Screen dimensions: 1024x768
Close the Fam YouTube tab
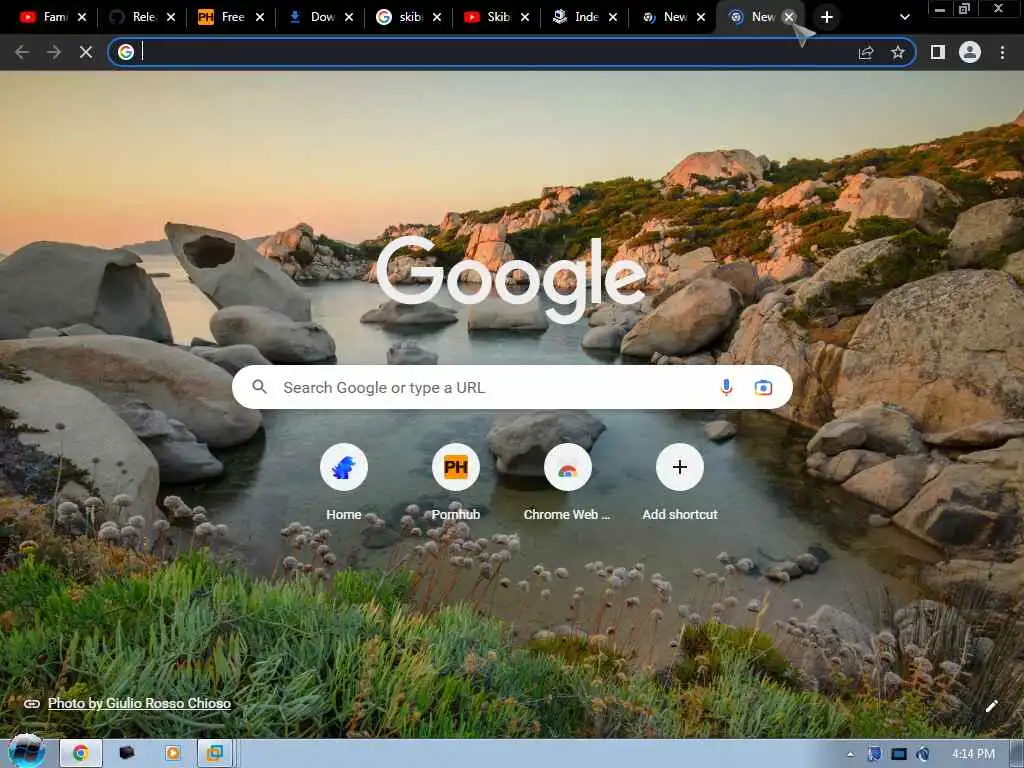pos(82,17)
